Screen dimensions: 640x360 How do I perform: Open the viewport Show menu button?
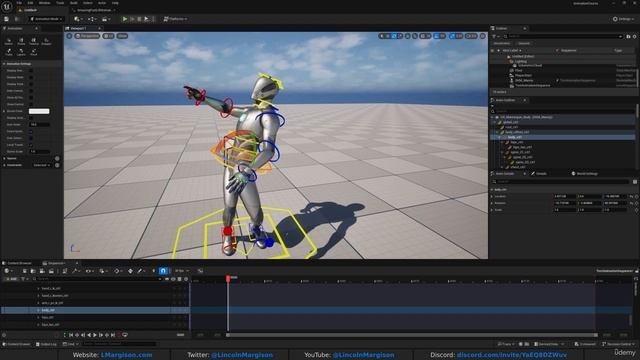pos(122,36)
